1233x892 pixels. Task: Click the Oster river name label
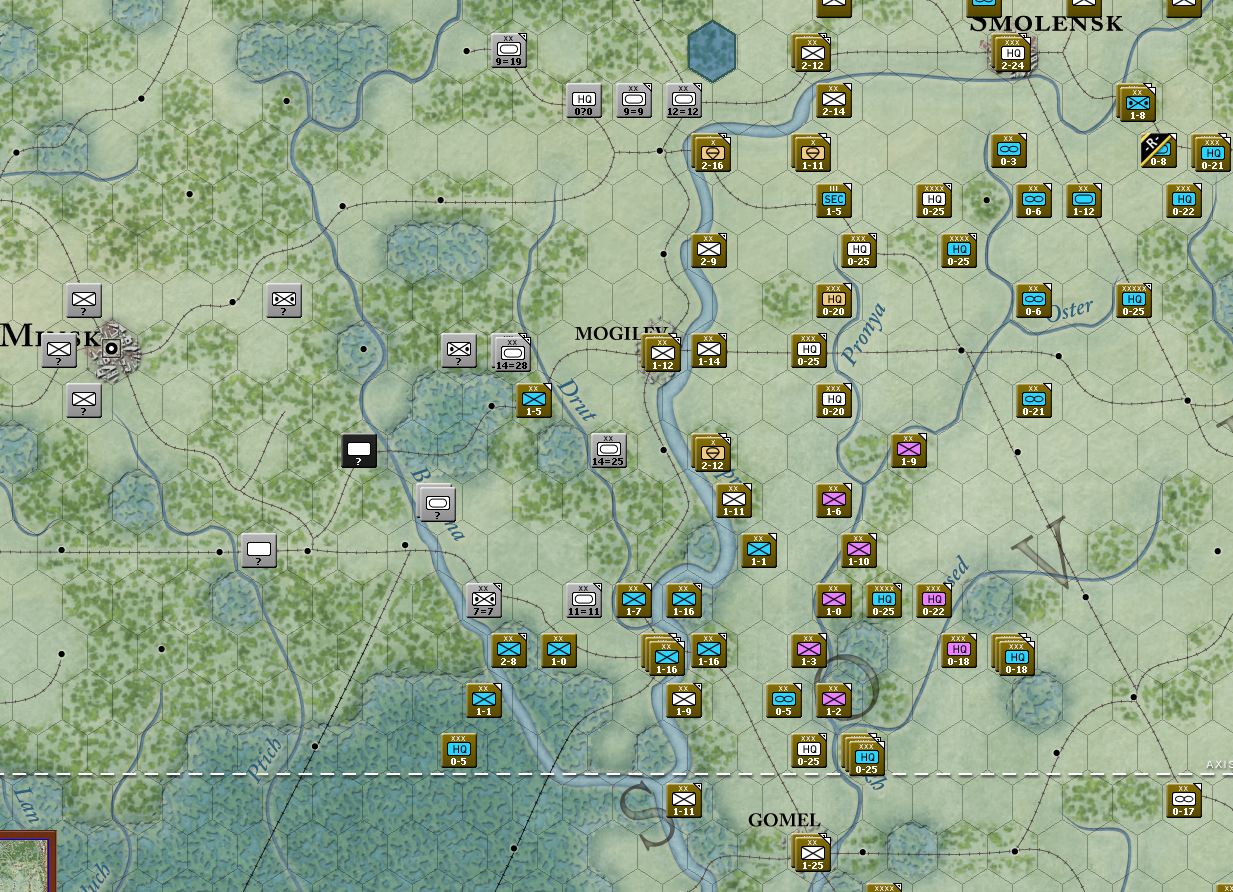[1068, 310]
